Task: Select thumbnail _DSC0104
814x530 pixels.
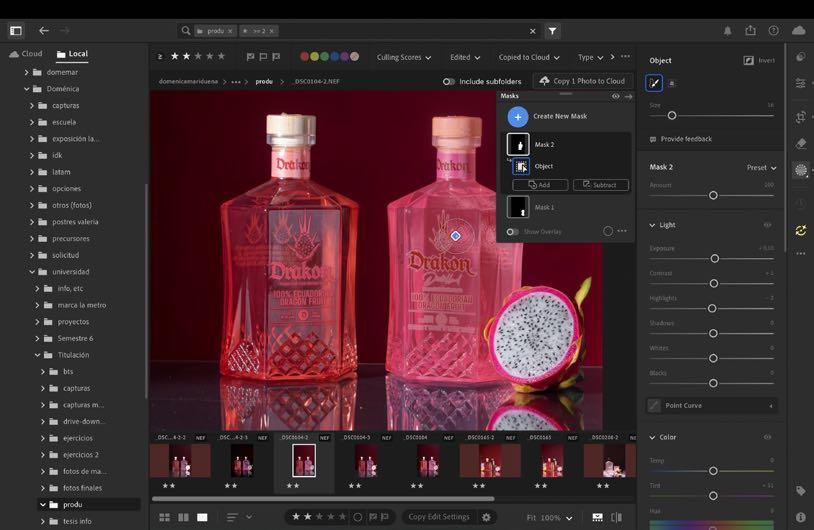Action: [x=427, y=460]
